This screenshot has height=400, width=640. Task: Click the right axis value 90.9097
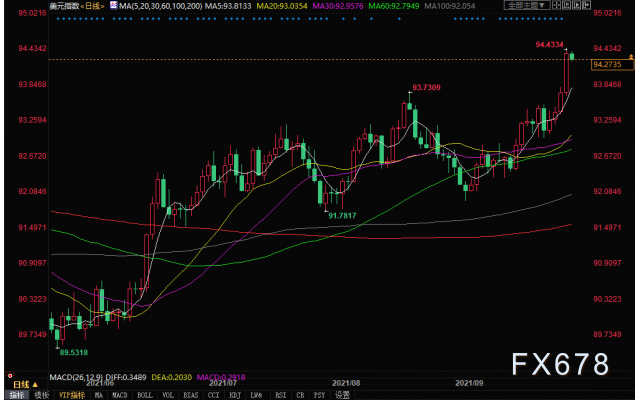tap(607, 263)
